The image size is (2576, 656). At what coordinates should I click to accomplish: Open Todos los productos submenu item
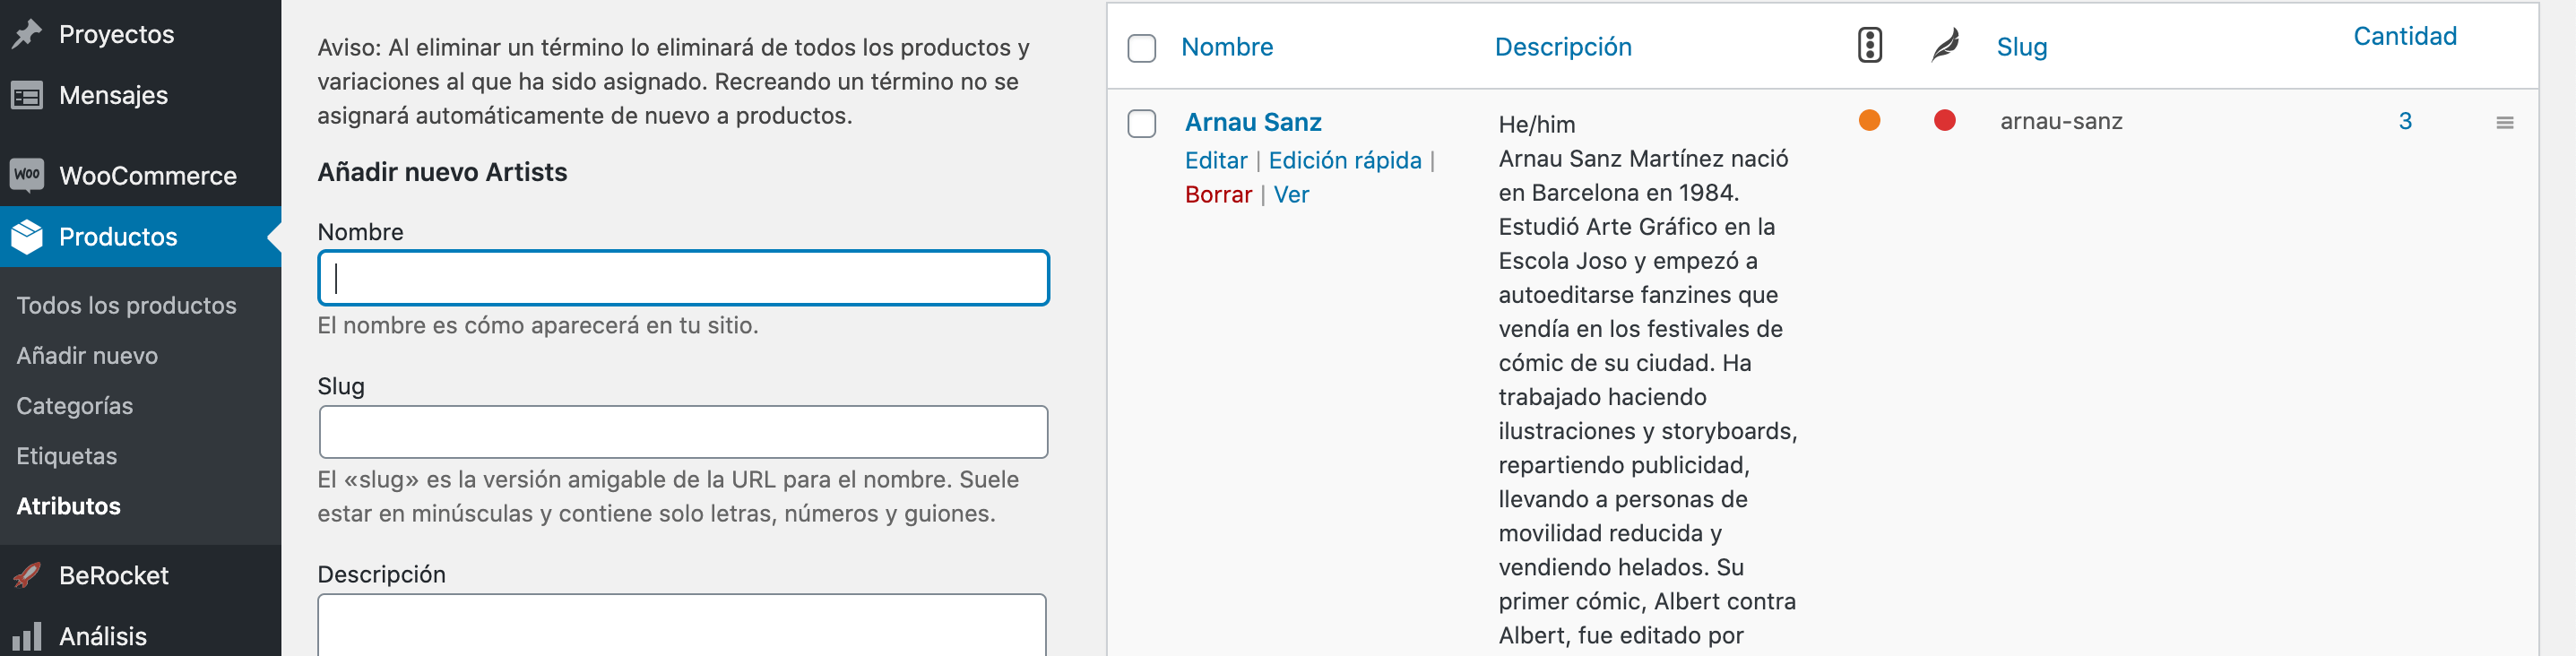click(126, 305)
